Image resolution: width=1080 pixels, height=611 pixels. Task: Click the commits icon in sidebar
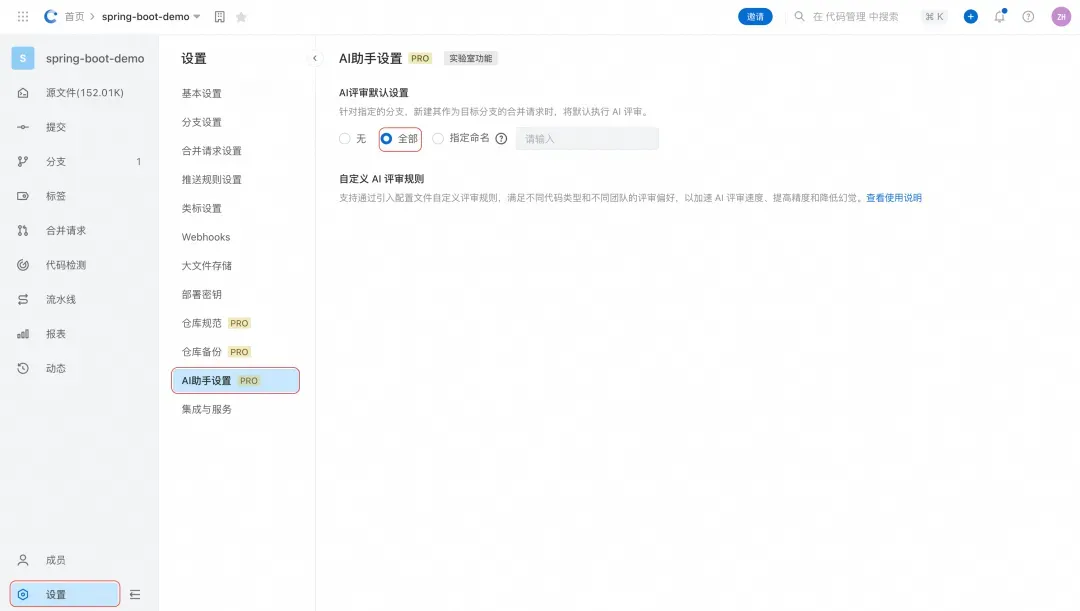(23, 127)
